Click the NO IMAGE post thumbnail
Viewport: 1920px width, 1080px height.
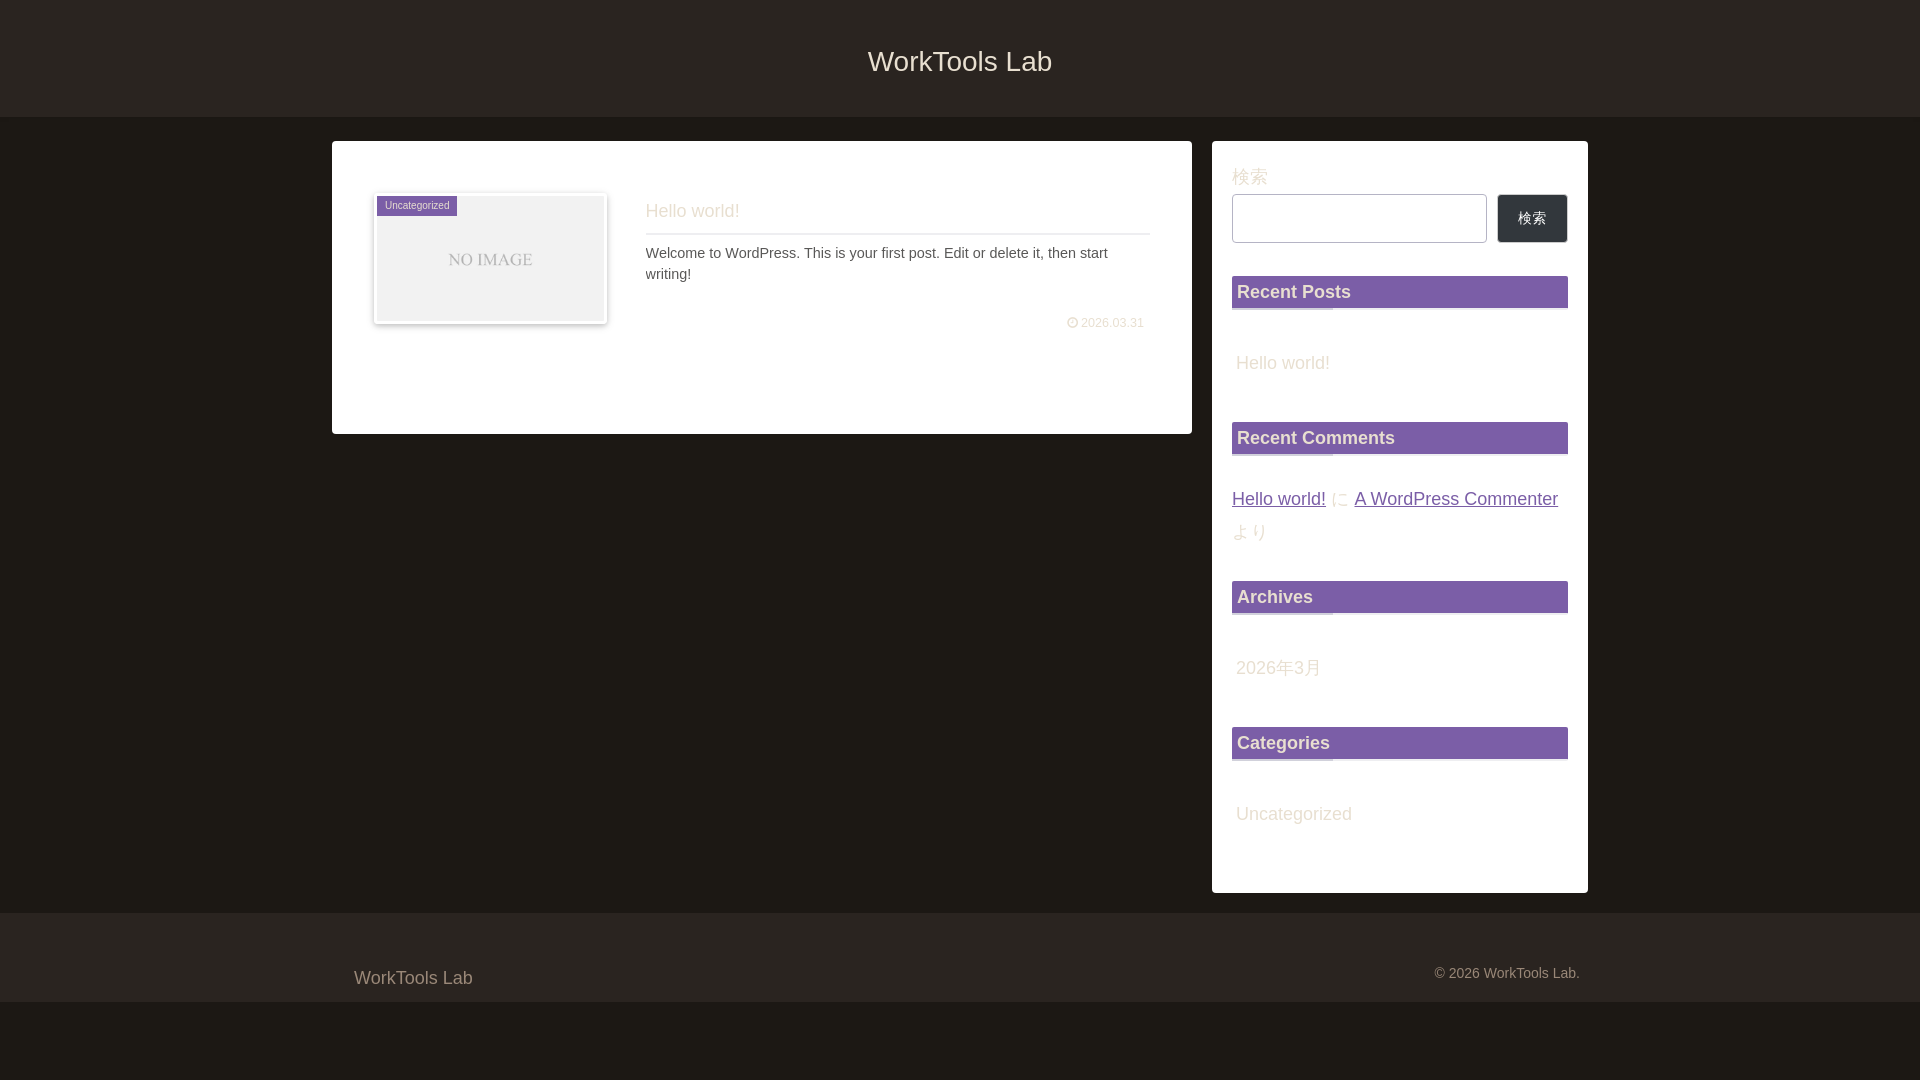pos(490,259)
